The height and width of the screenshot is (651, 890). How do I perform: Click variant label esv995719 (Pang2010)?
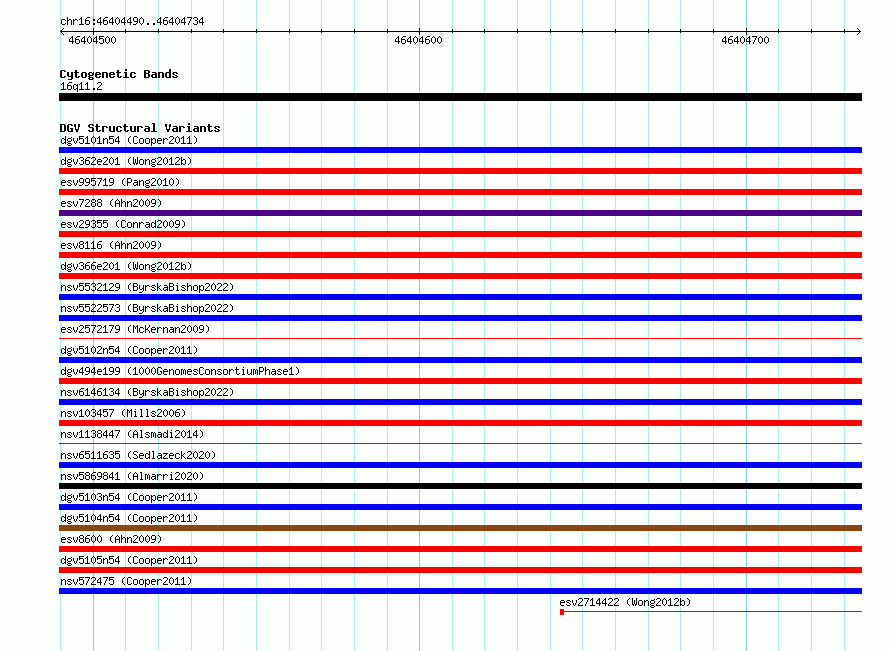pyautogui.click(x=120, y=182)
